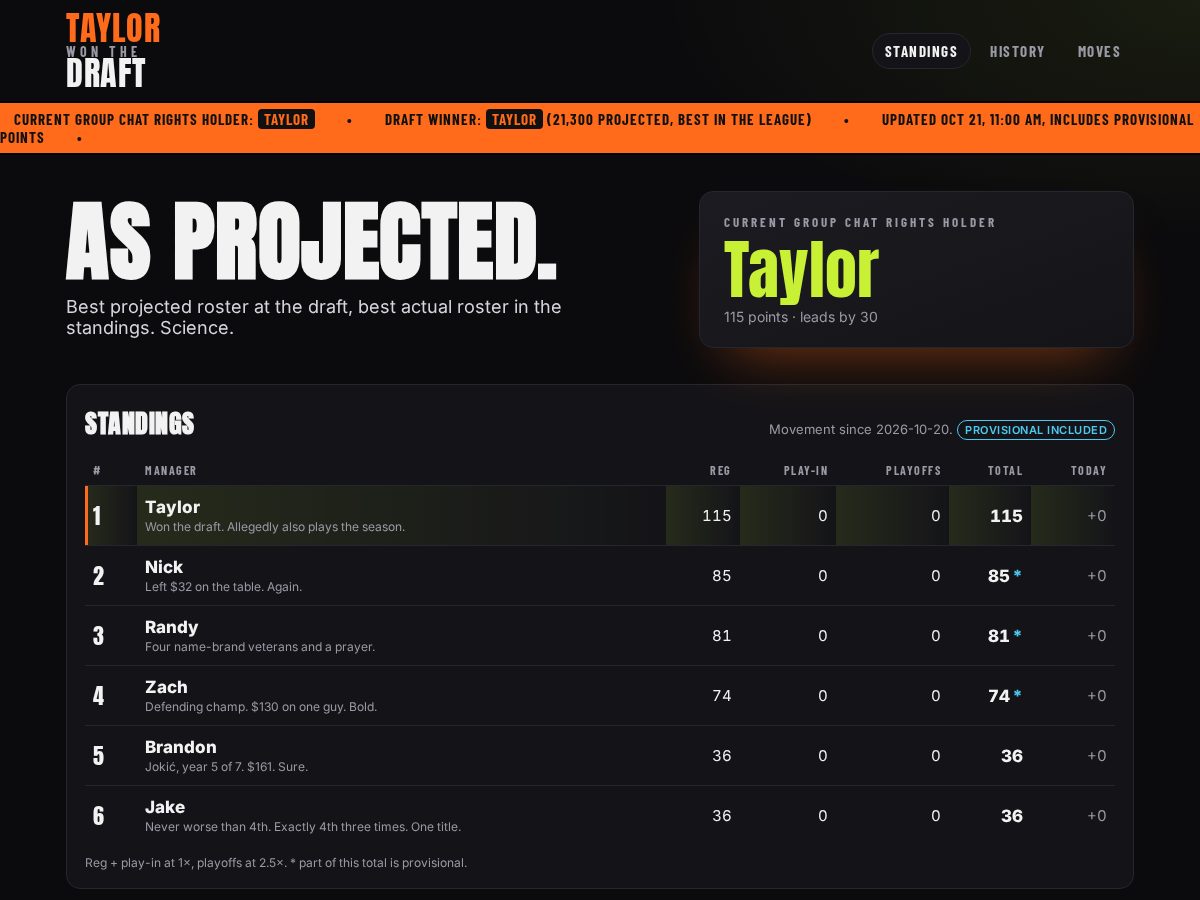Click Taylor tag after Group Chat Rights Holder
Screen dimensions: 1200x900
[286, 119]
